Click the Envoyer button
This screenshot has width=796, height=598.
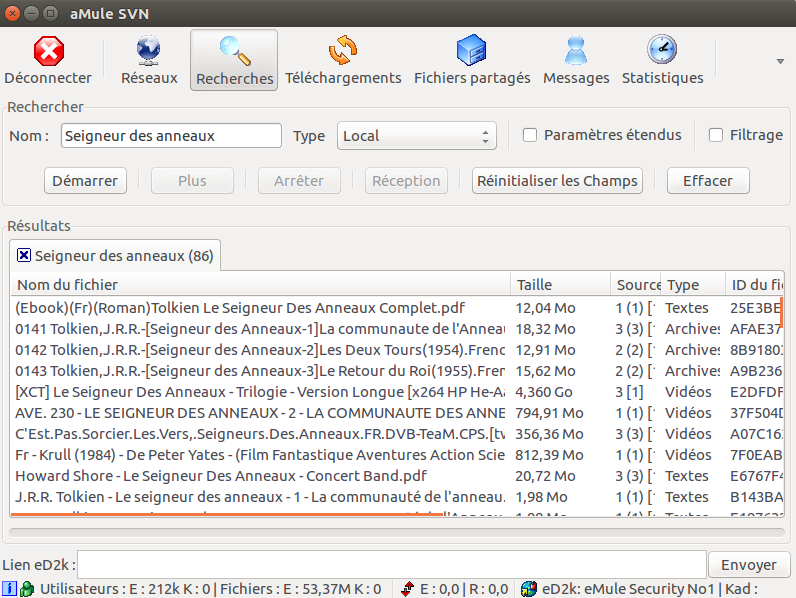click(x=749, y=564)
